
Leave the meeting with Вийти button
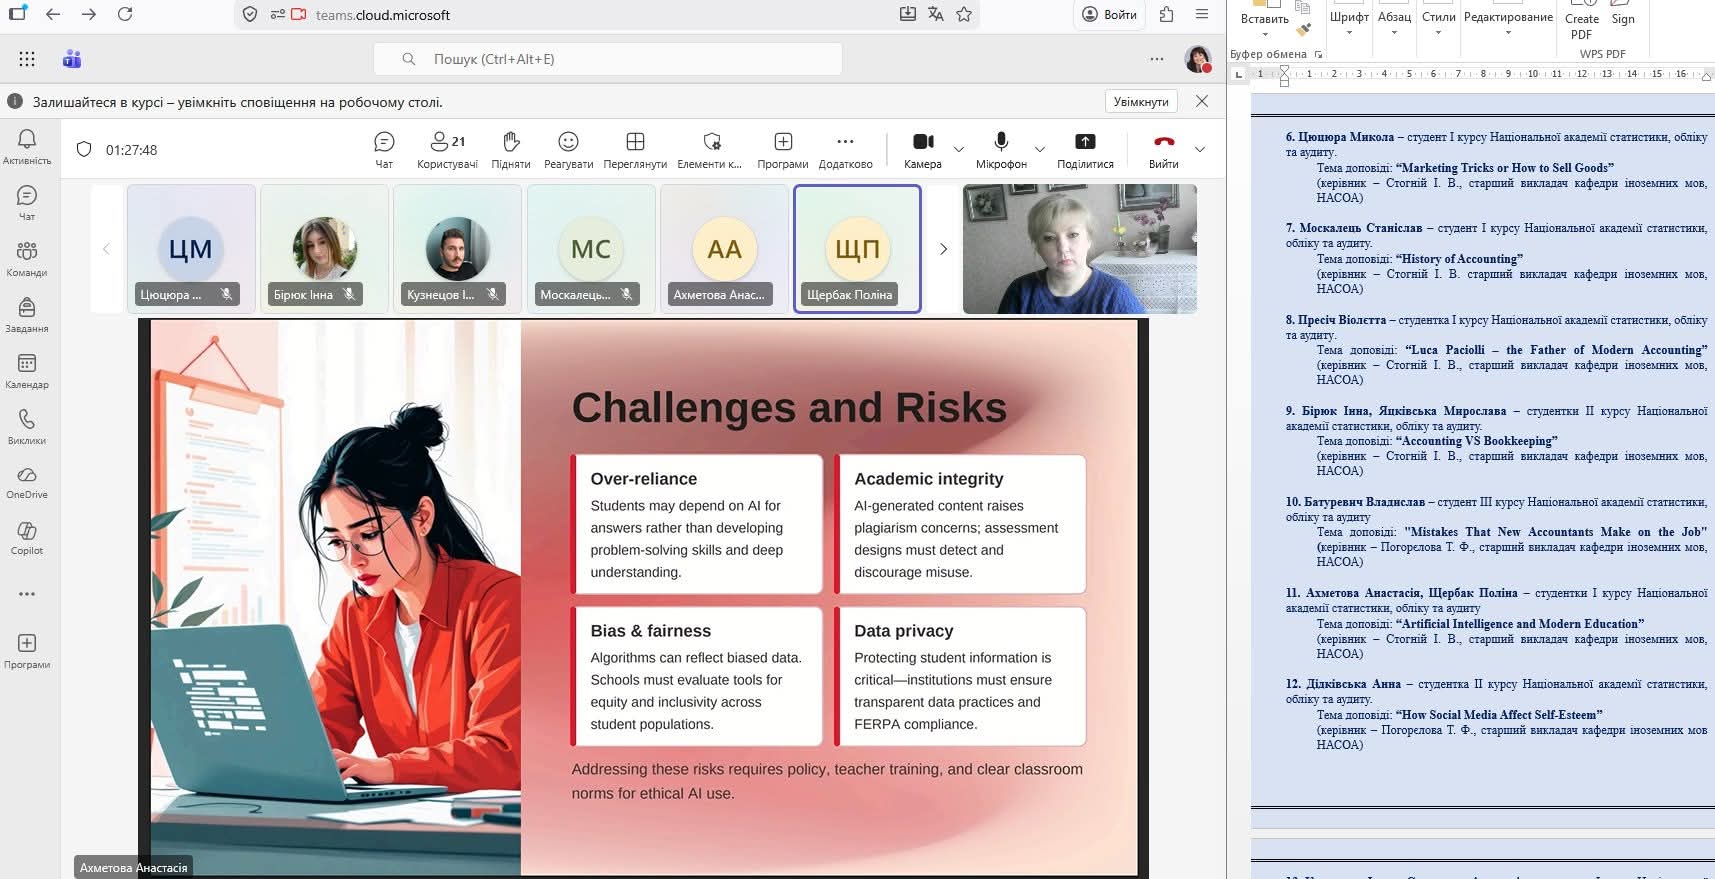[x=1163, y=149]
